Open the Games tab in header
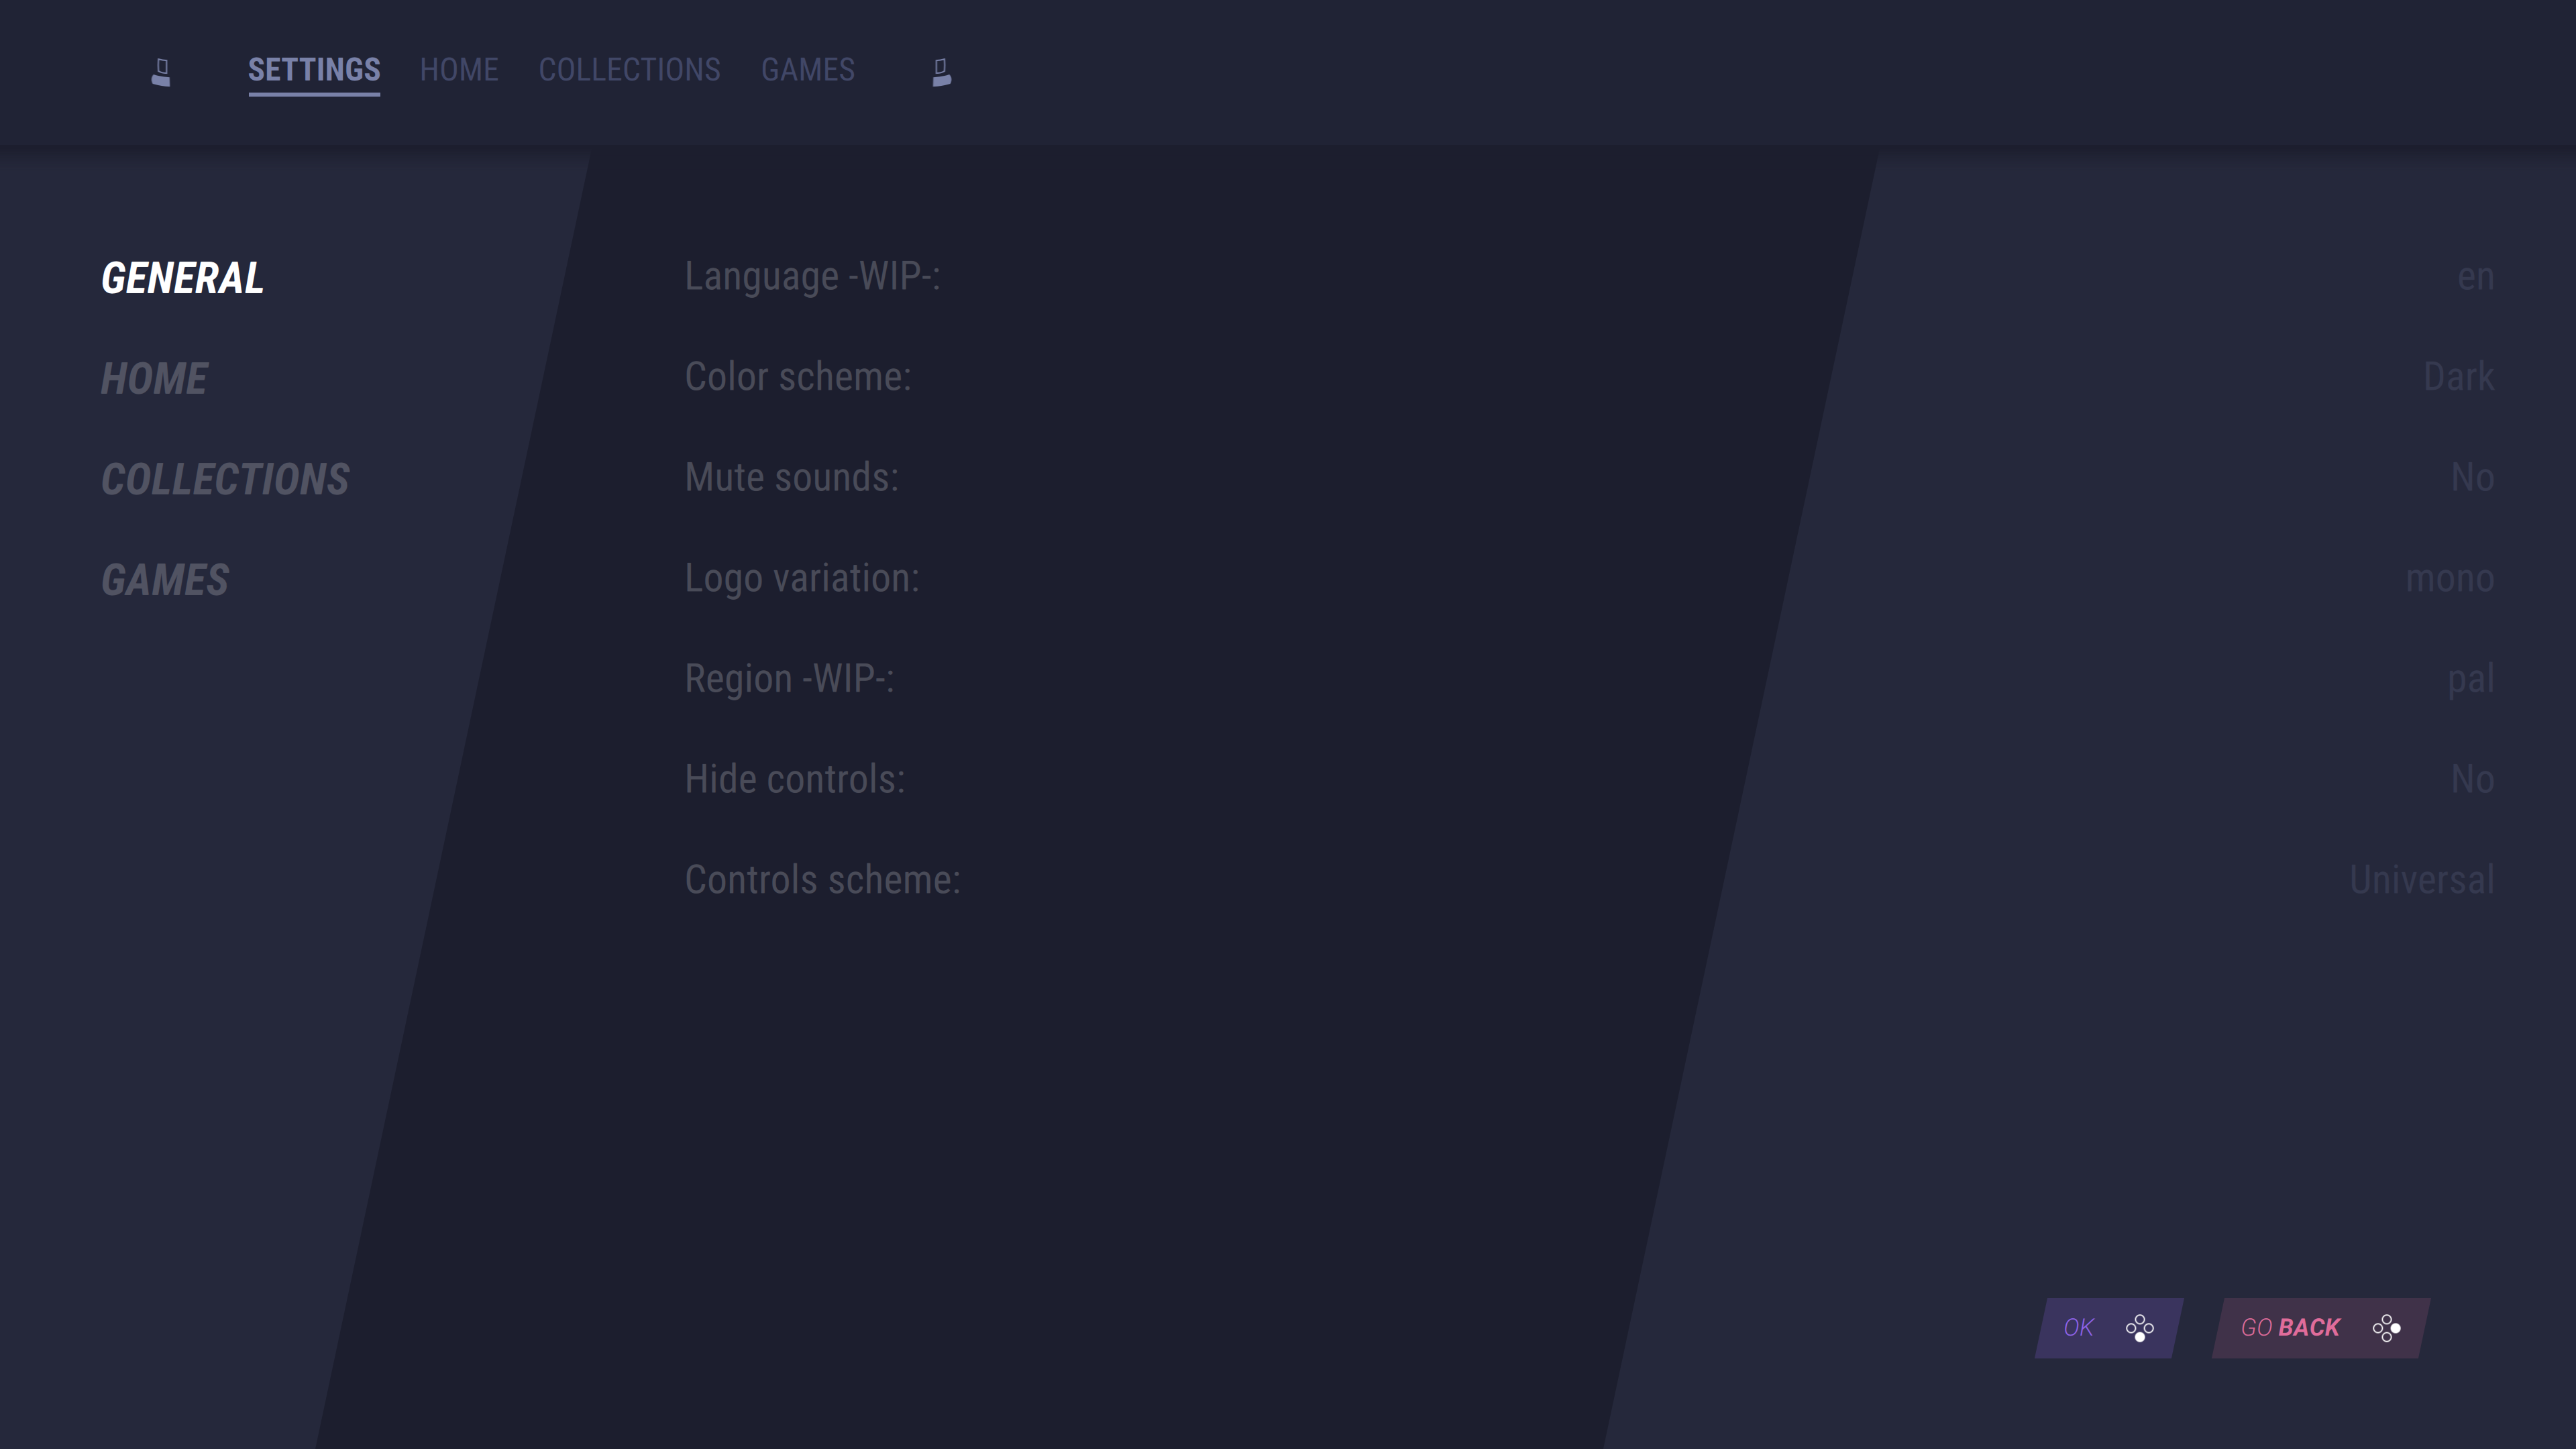Screen dimensions: 2576x1449 tap(807, 70)
